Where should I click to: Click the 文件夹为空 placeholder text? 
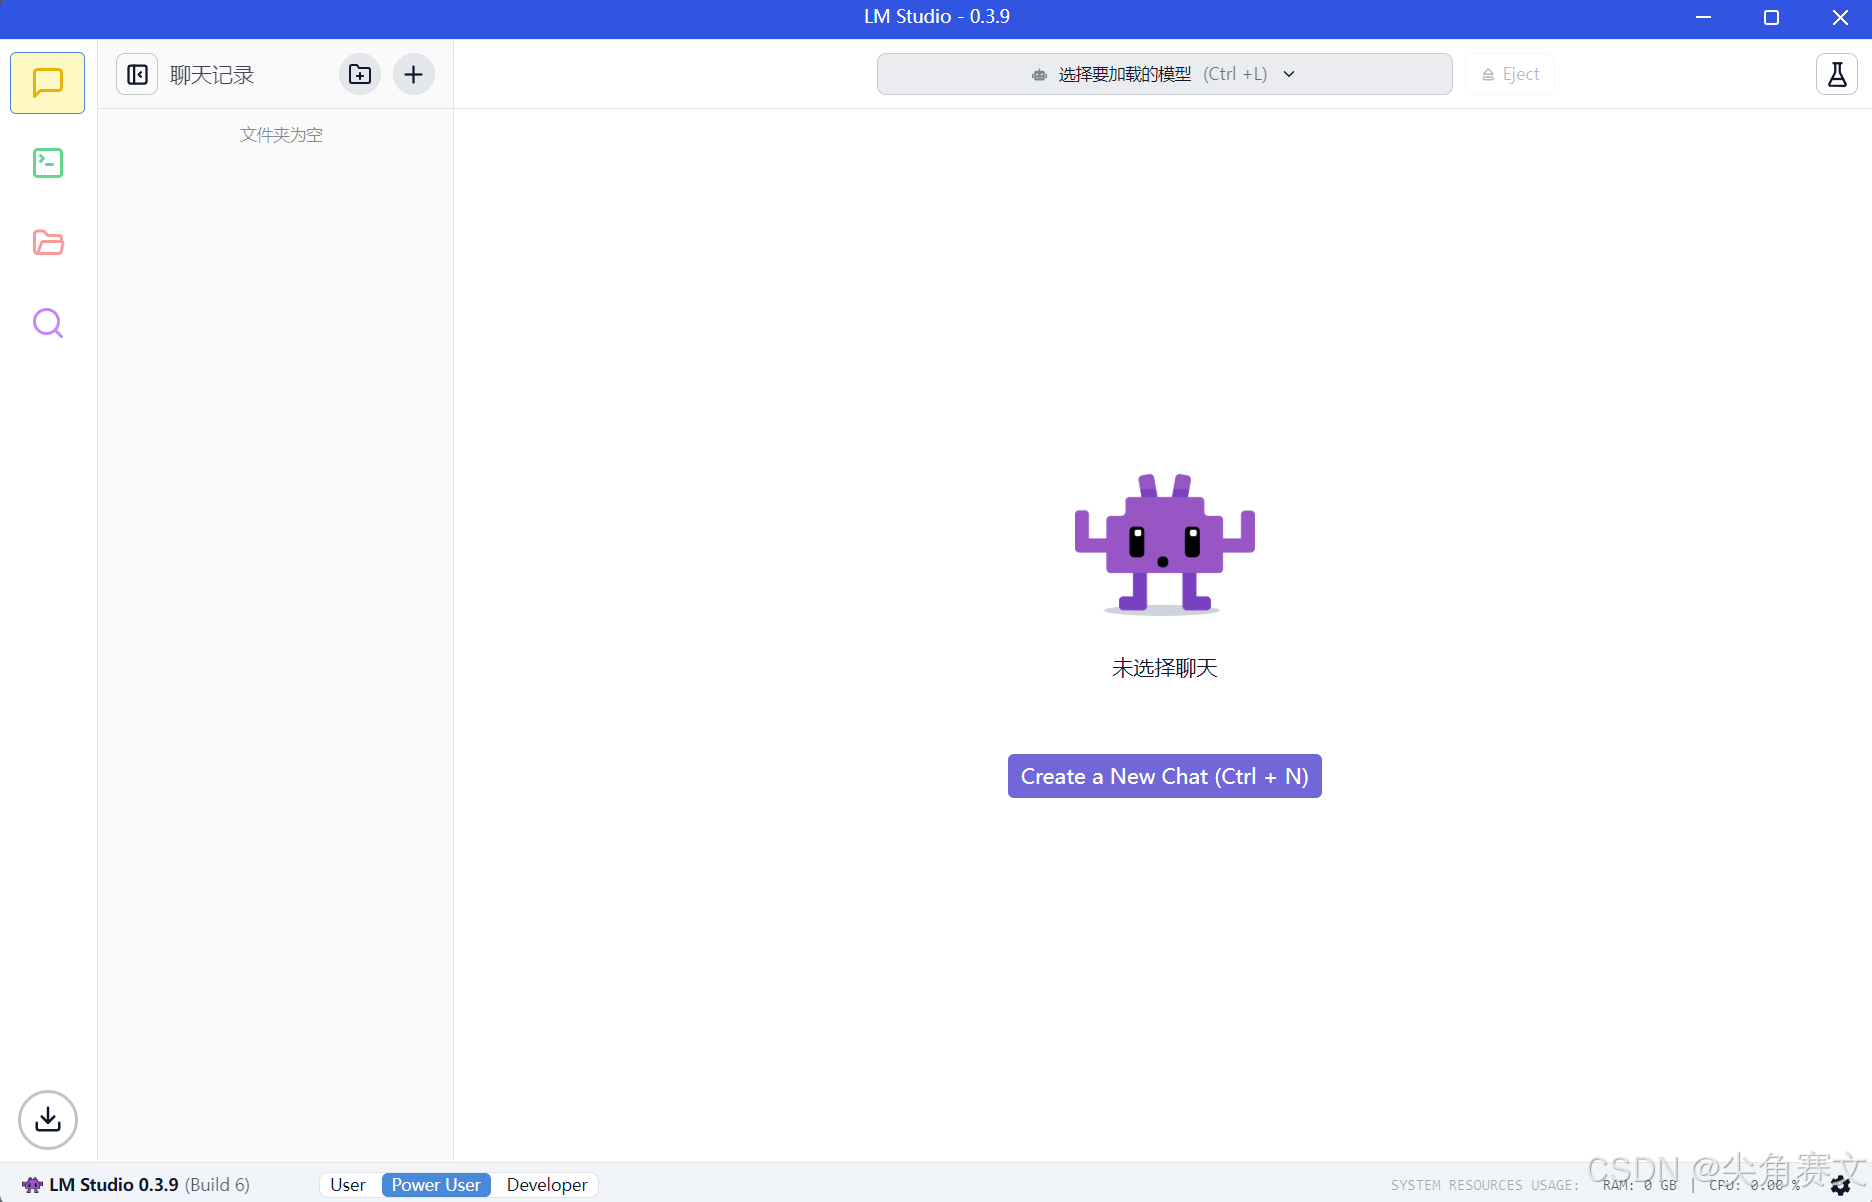click(281, 135)
